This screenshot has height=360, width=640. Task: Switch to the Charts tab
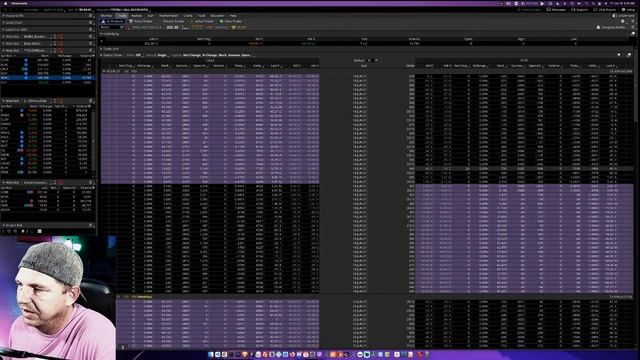188,16
